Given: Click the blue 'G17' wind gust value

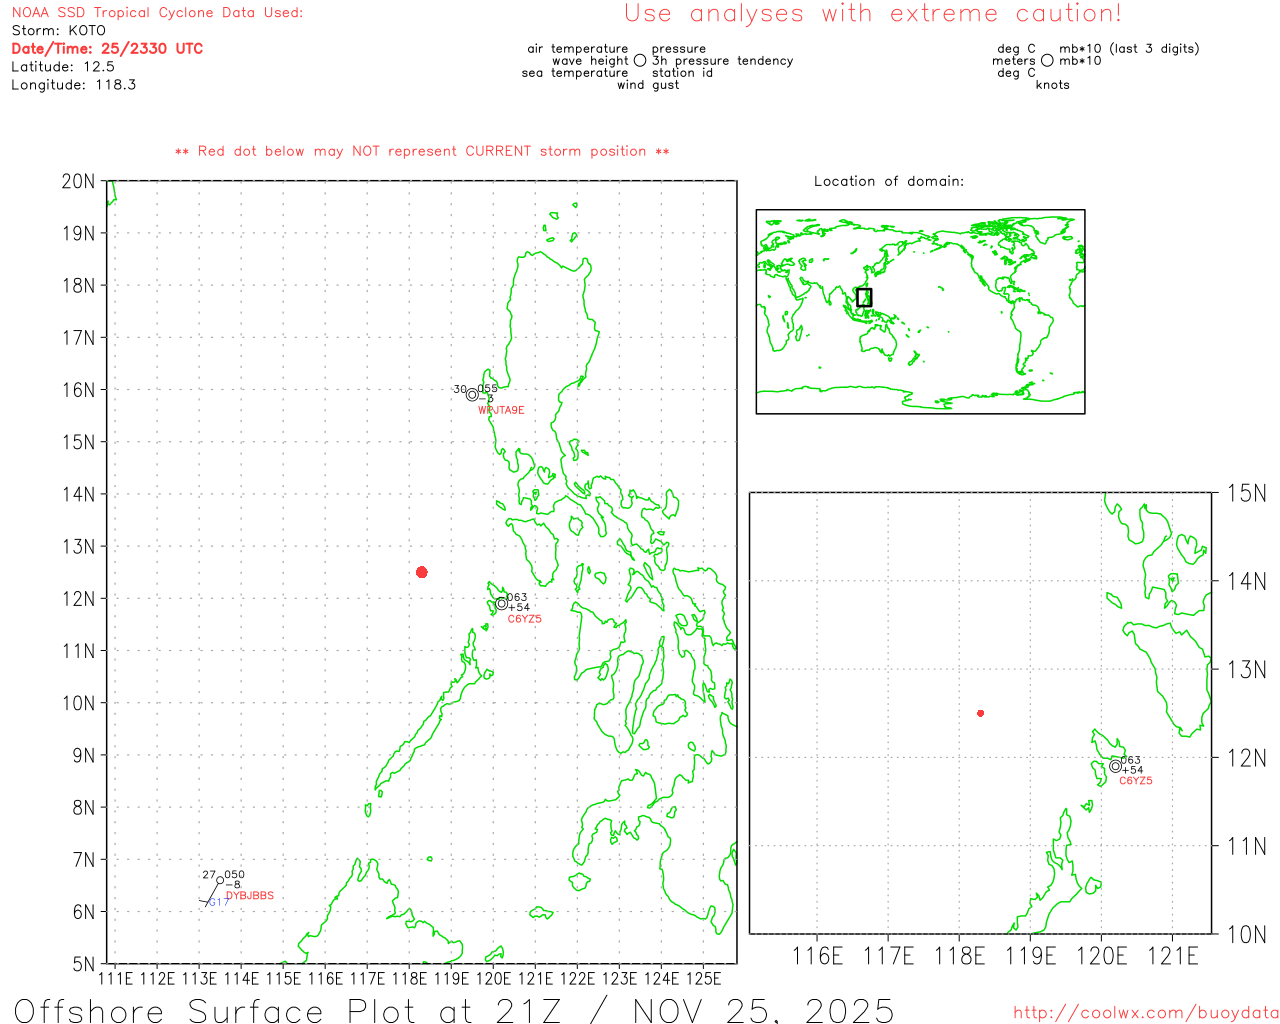Looking at the screenshot, I should pos(218,903).
